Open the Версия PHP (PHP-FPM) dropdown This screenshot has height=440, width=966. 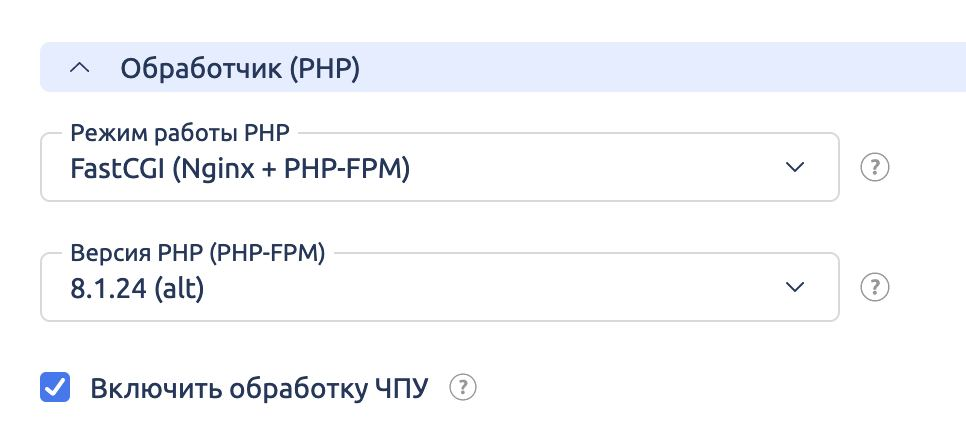pyautogui.click(x=439, y=288)
